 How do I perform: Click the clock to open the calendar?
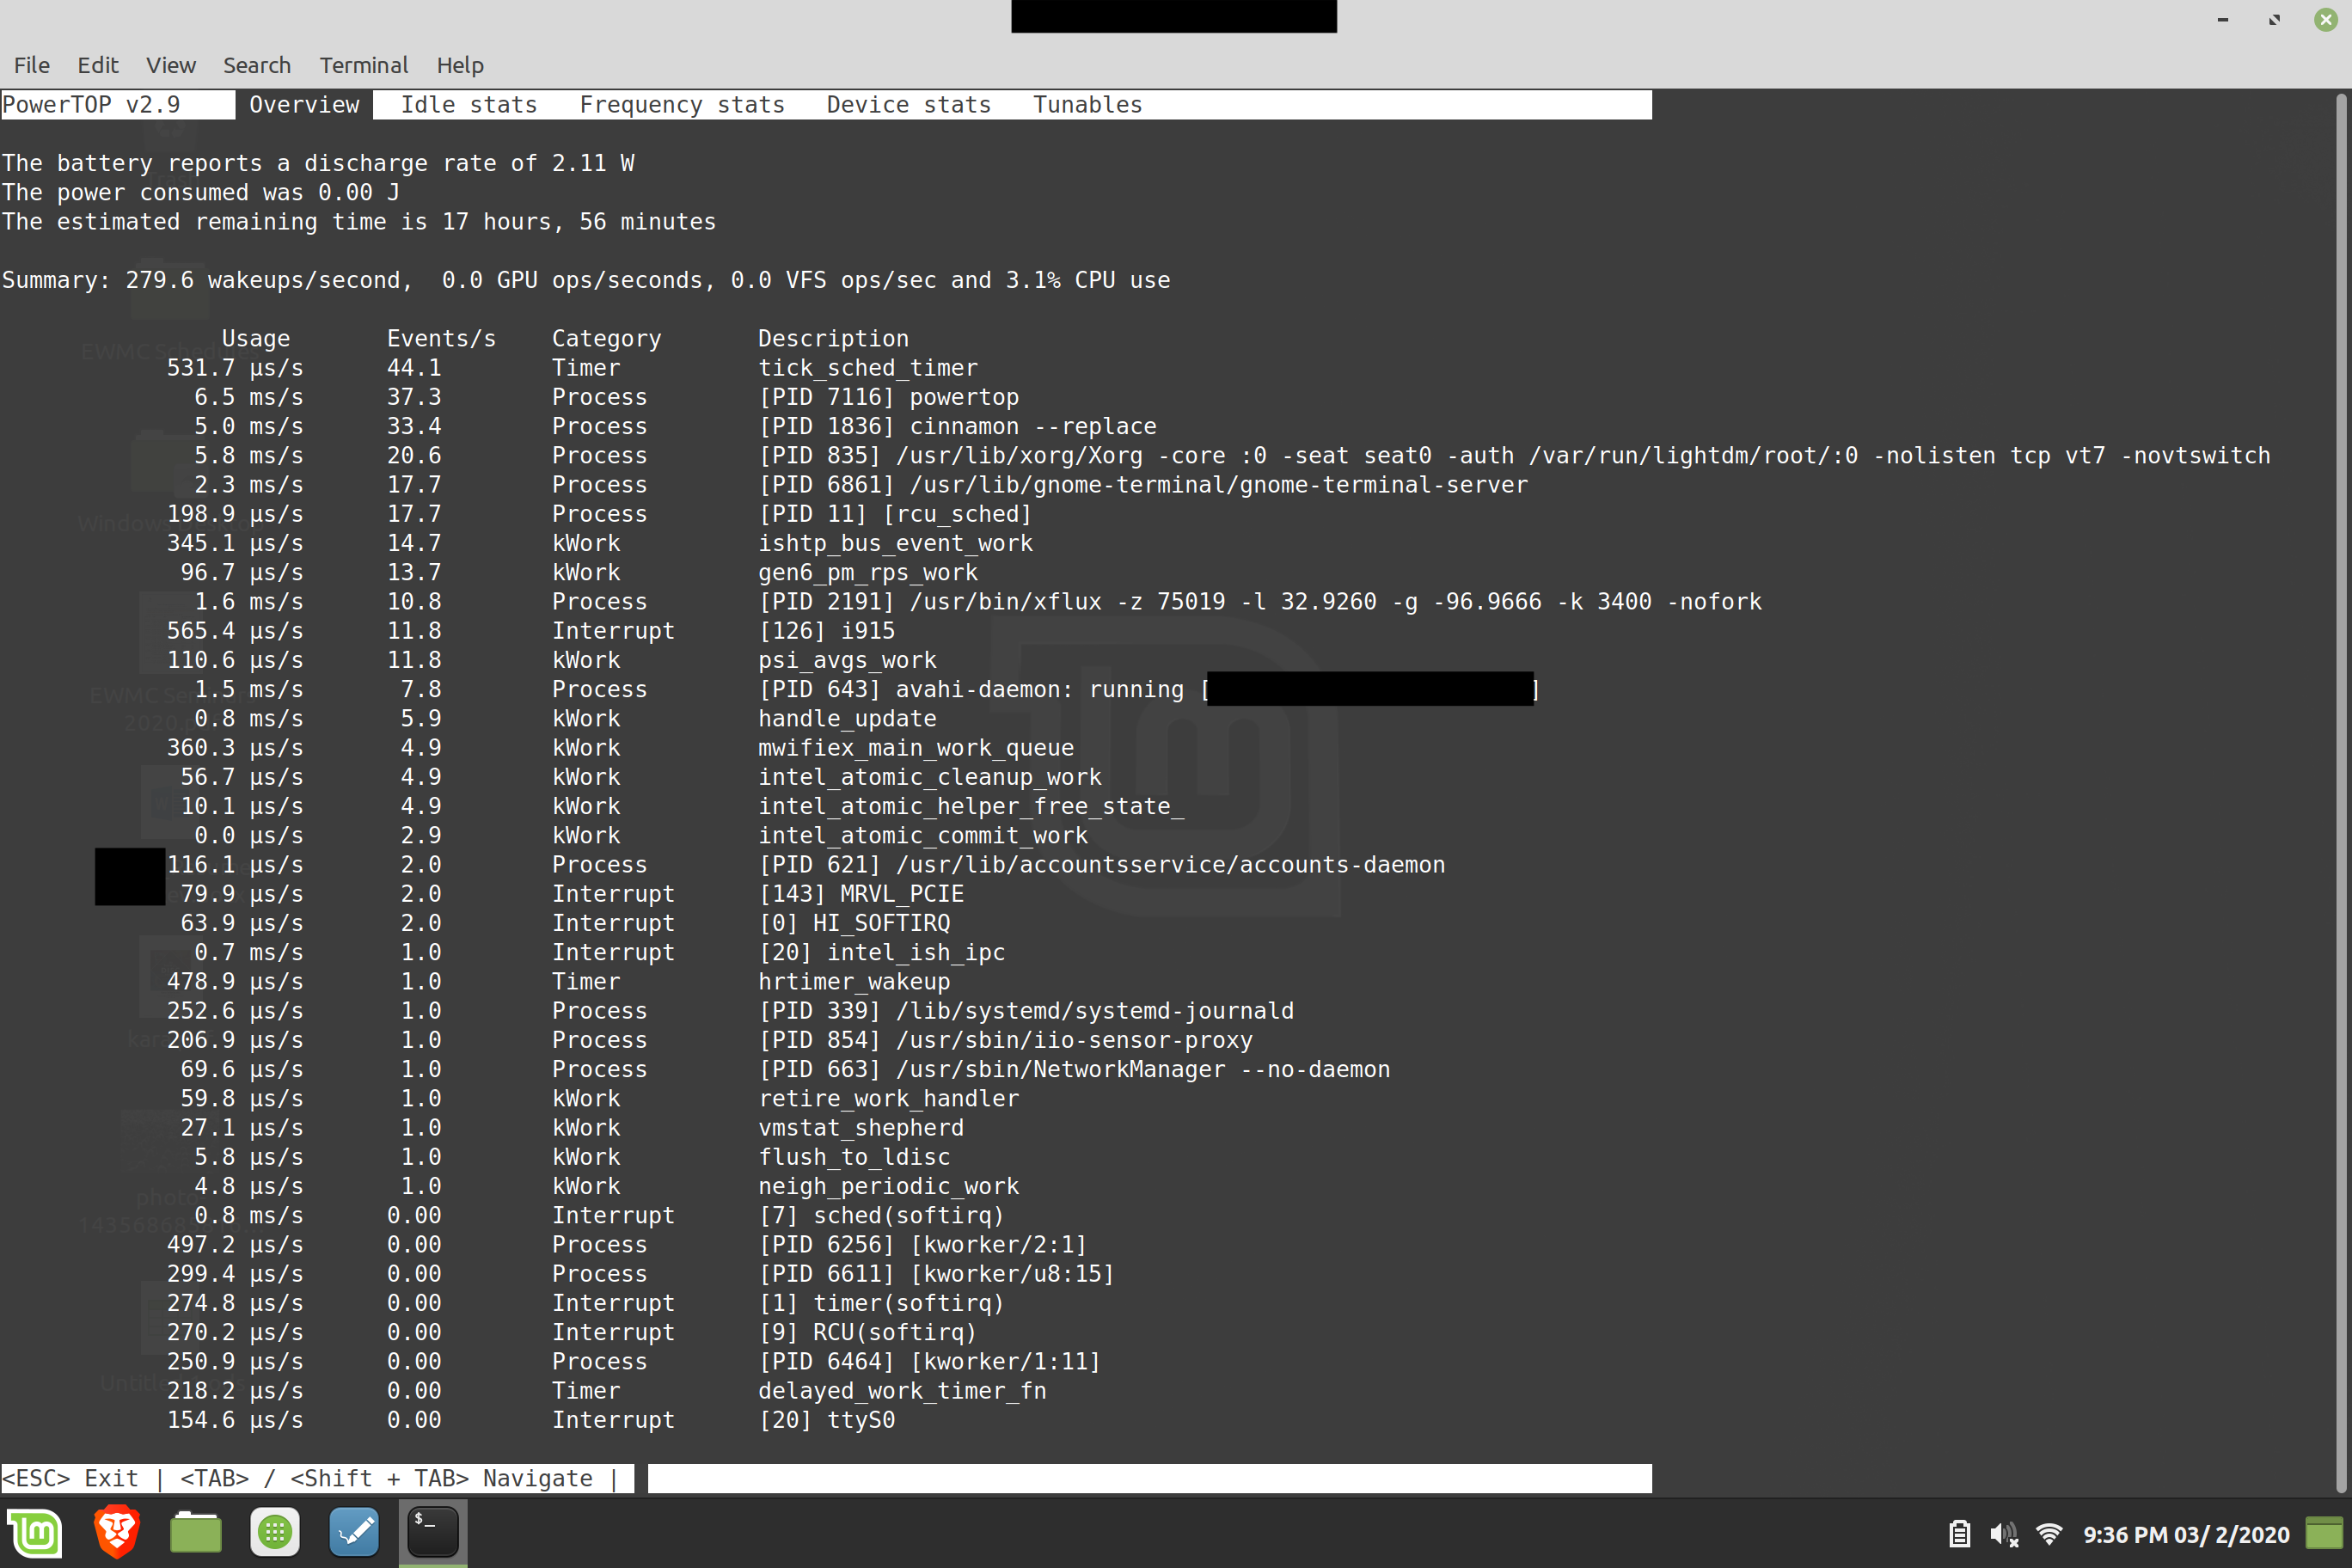point(2185,1534)
